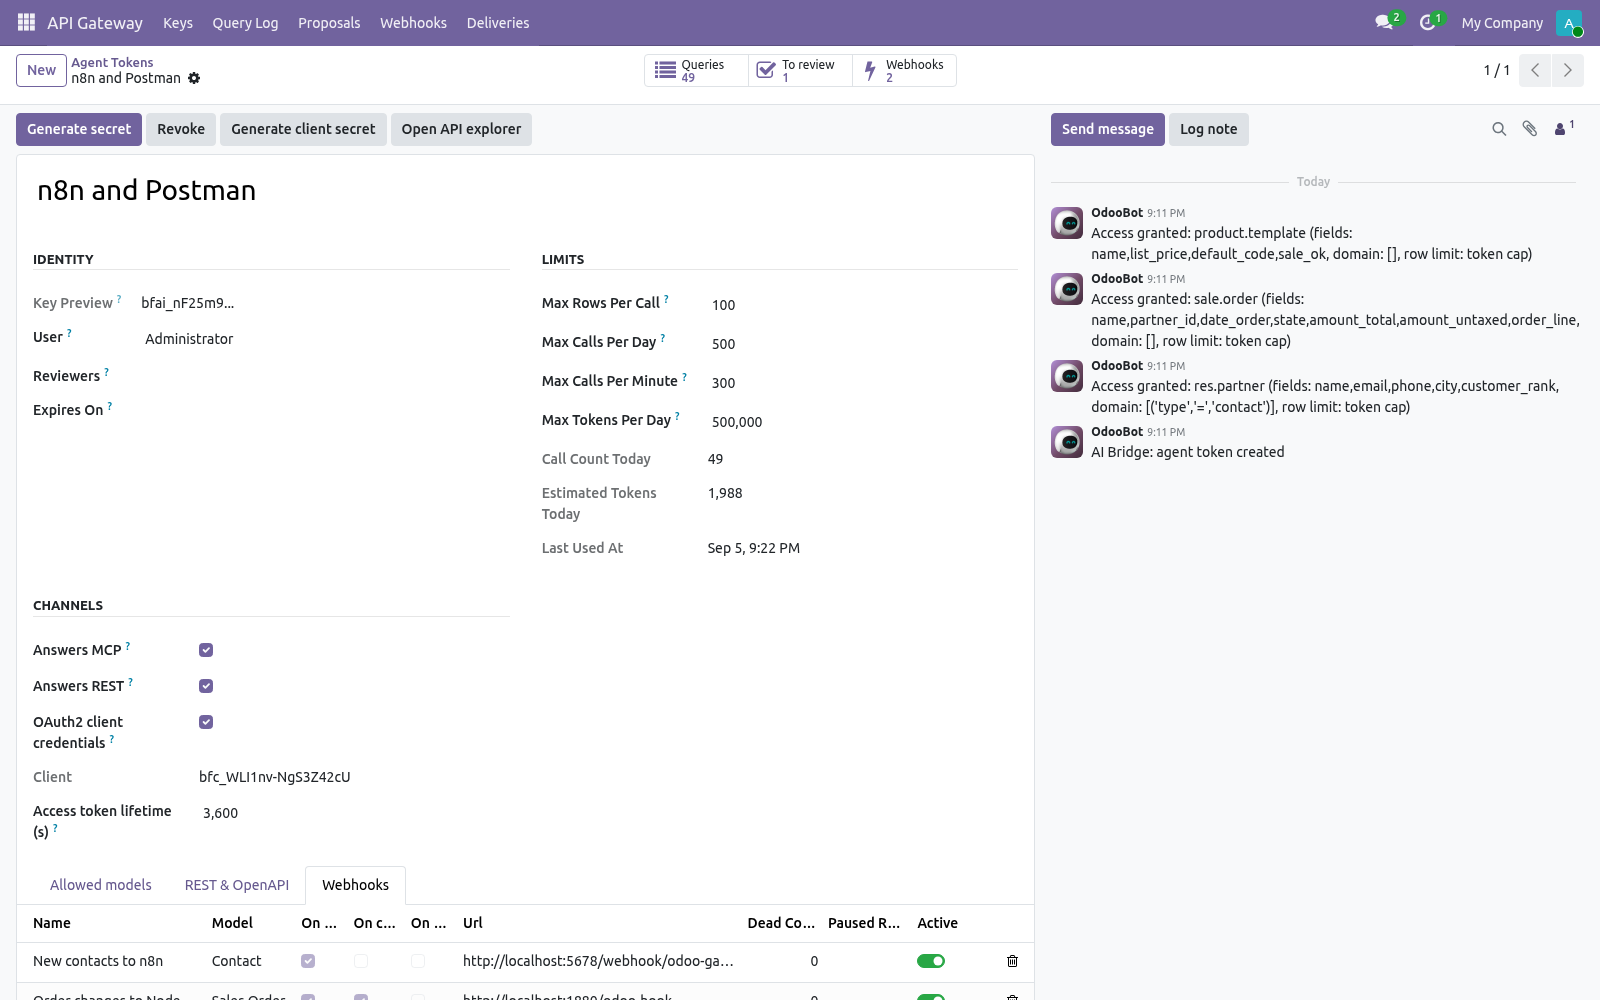
Task: Search messages with the chatter magnifier icon
Action: pos(1499,129)
